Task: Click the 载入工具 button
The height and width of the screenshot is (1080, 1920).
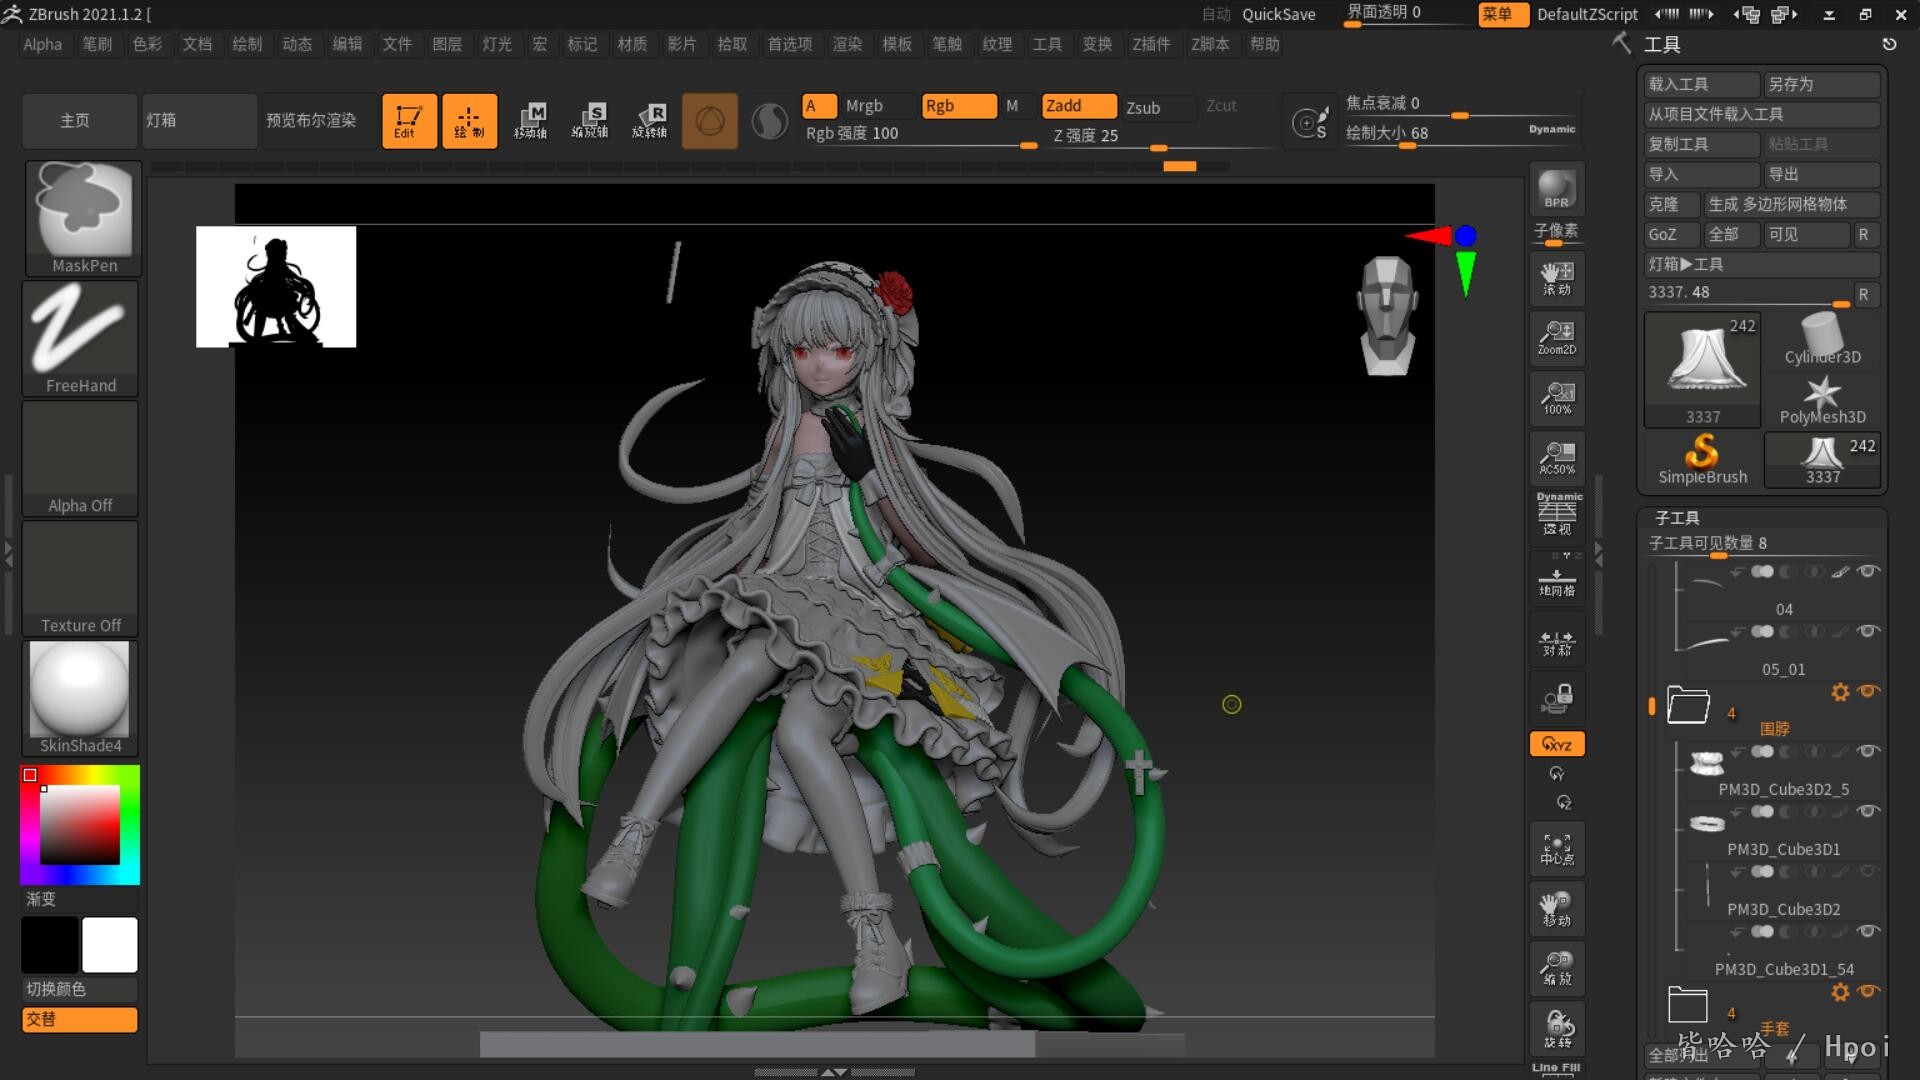Action: click(x=1700, y=84)
